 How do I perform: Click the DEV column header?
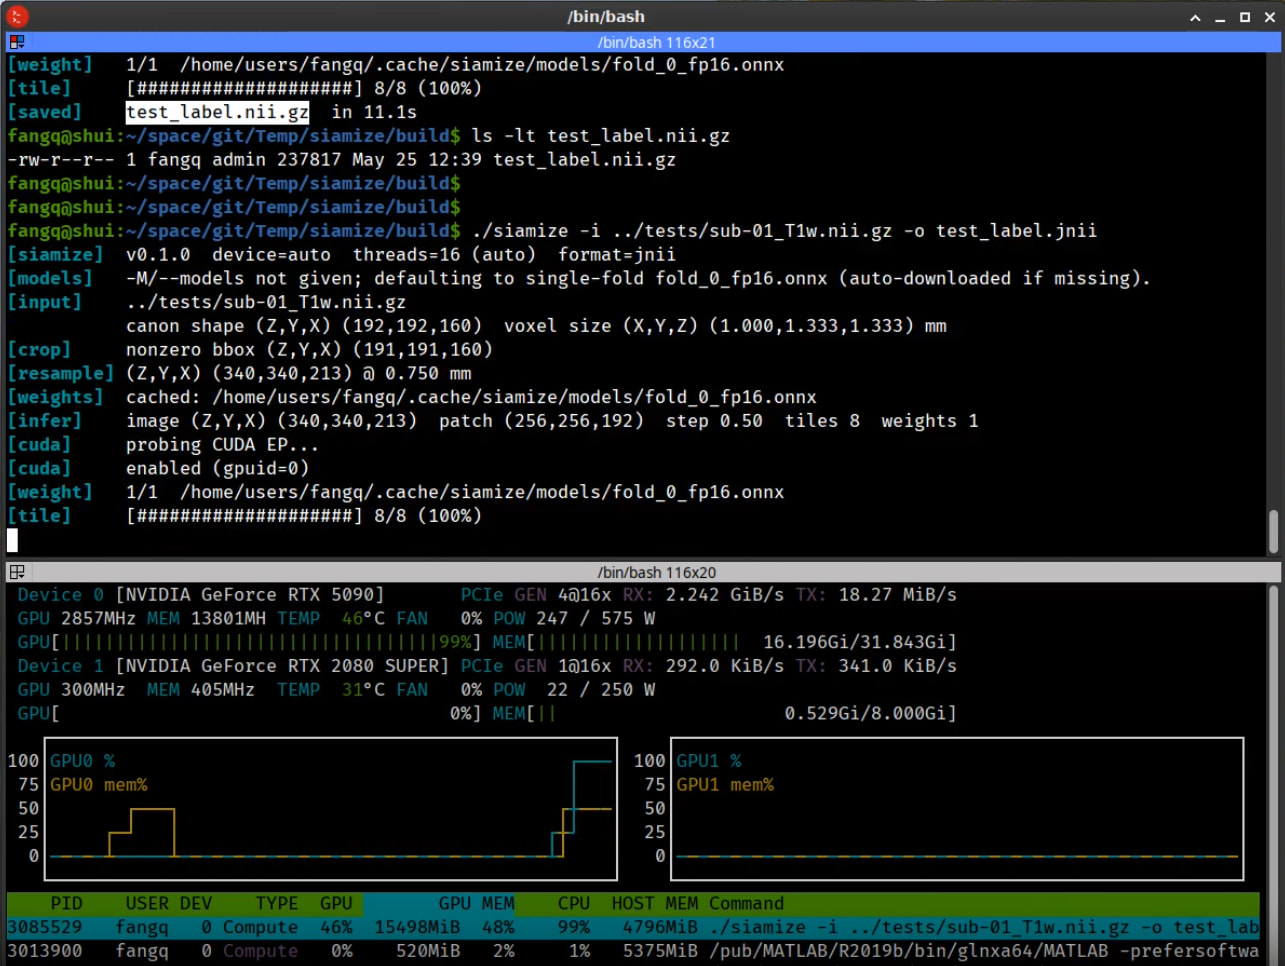pyautogui.click(x=196, y=903)
